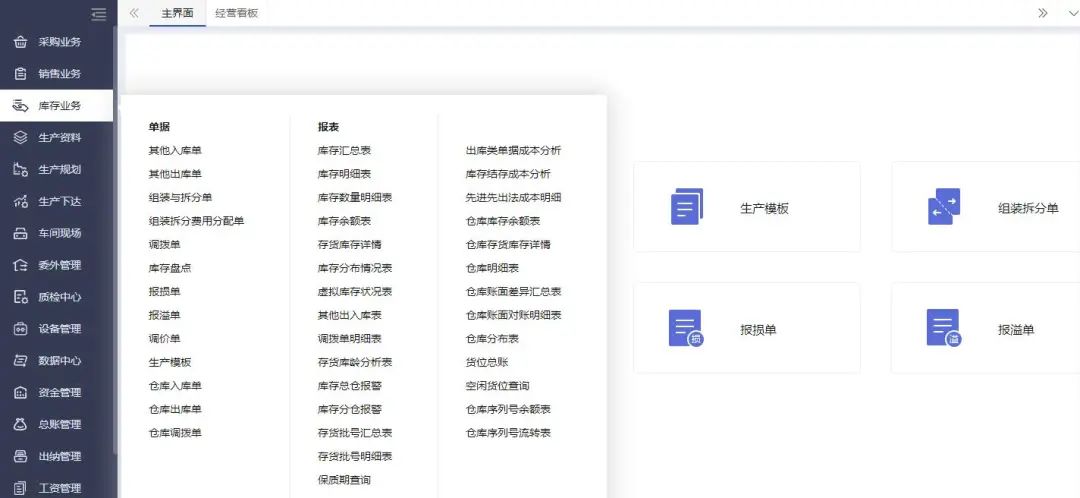Open 其他入库单 from the 单据 list

click(175, 151)
